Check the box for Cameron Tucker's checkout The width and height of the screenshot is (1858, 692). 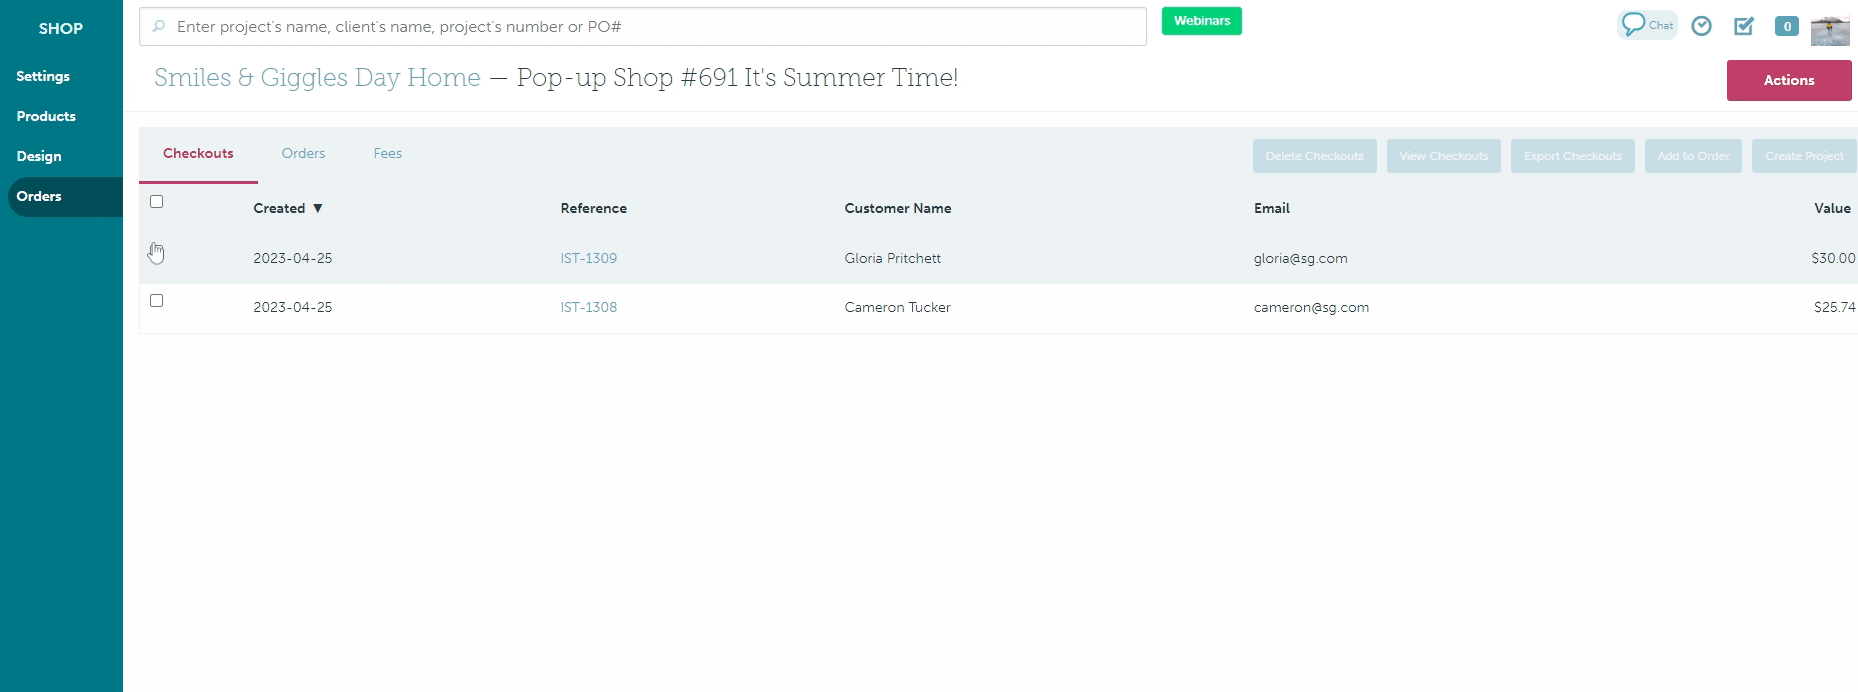click(x=156, y=301)
